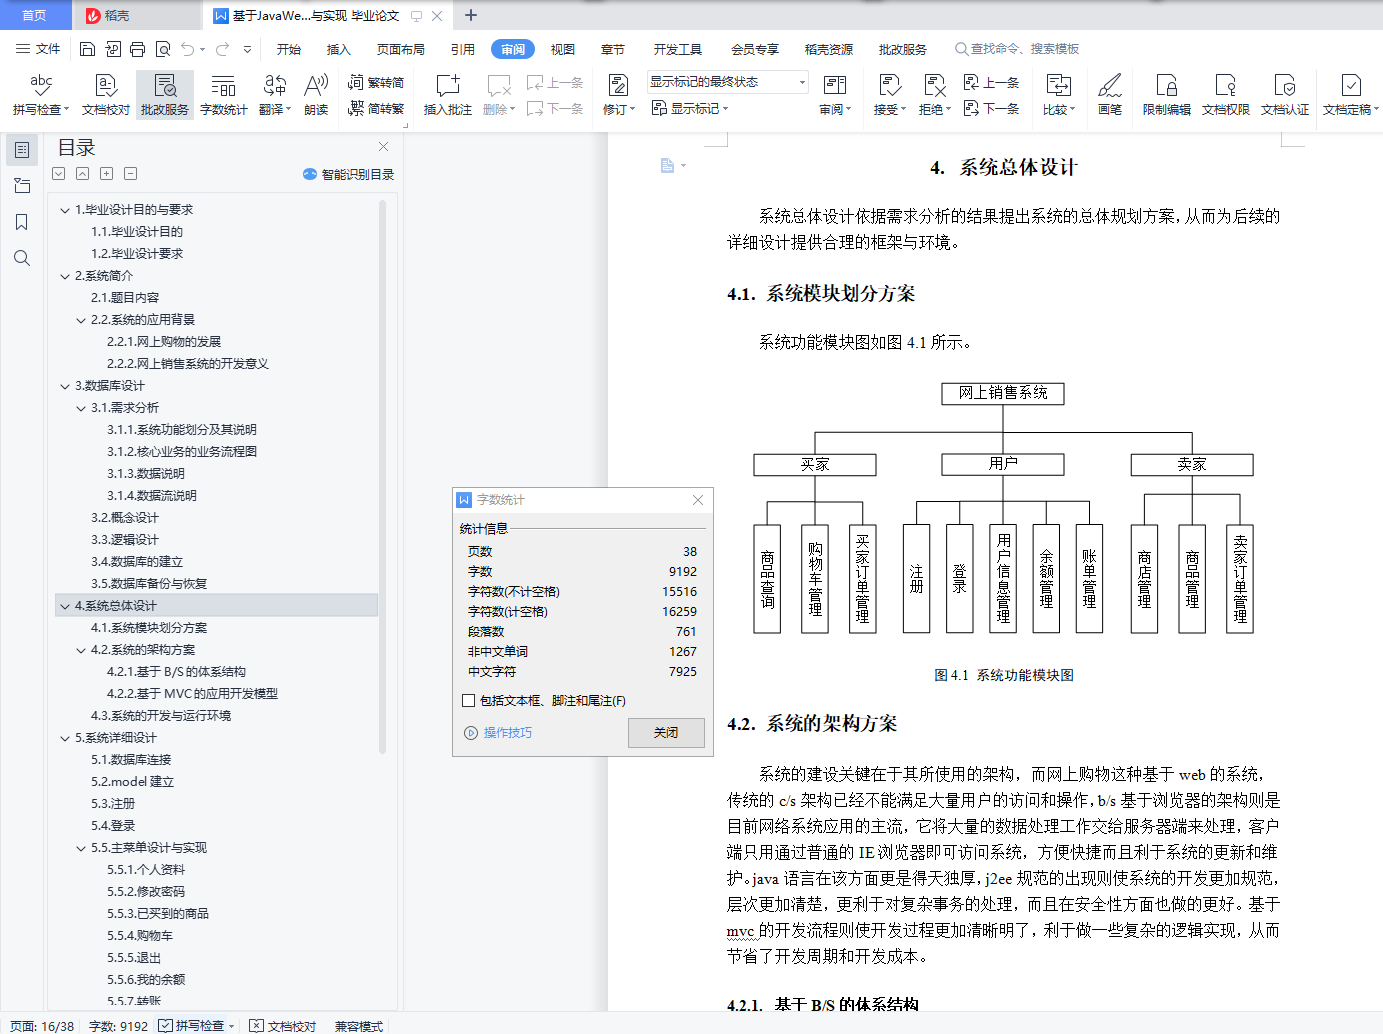This screenshot has height=1034, width=1383.
Task: Close the 字数统计 dialog with X
Action: tap(698, 500)
